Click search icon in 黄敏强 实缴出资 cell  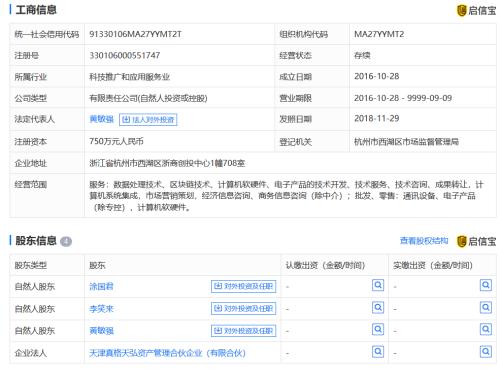tap(486, 329)
